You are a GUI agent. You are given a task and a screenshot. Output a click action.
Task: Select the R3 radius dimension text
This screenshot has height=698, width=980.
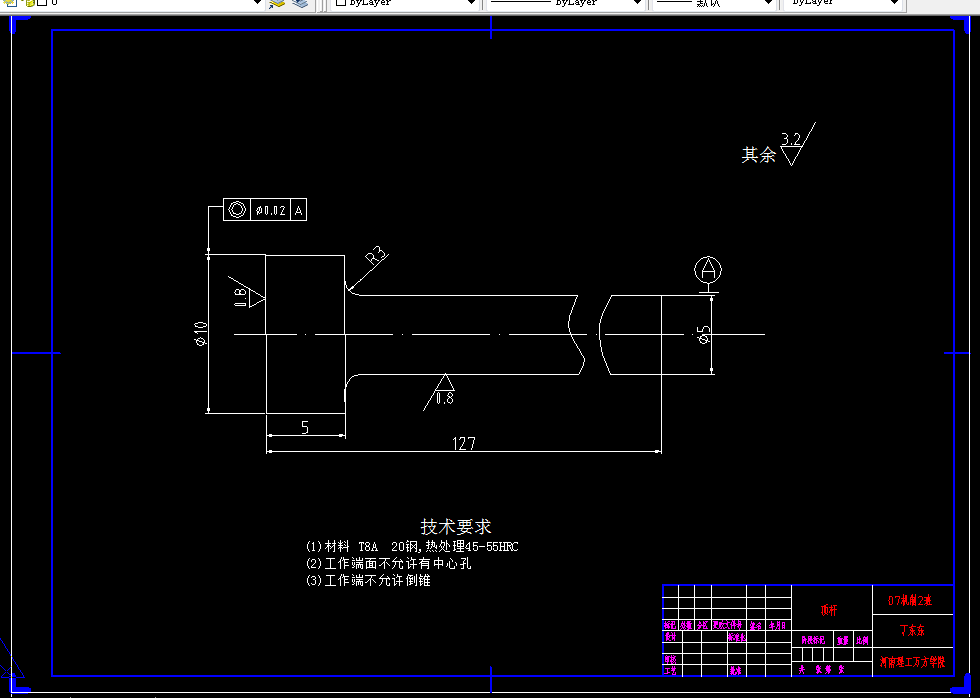(376, 256)
